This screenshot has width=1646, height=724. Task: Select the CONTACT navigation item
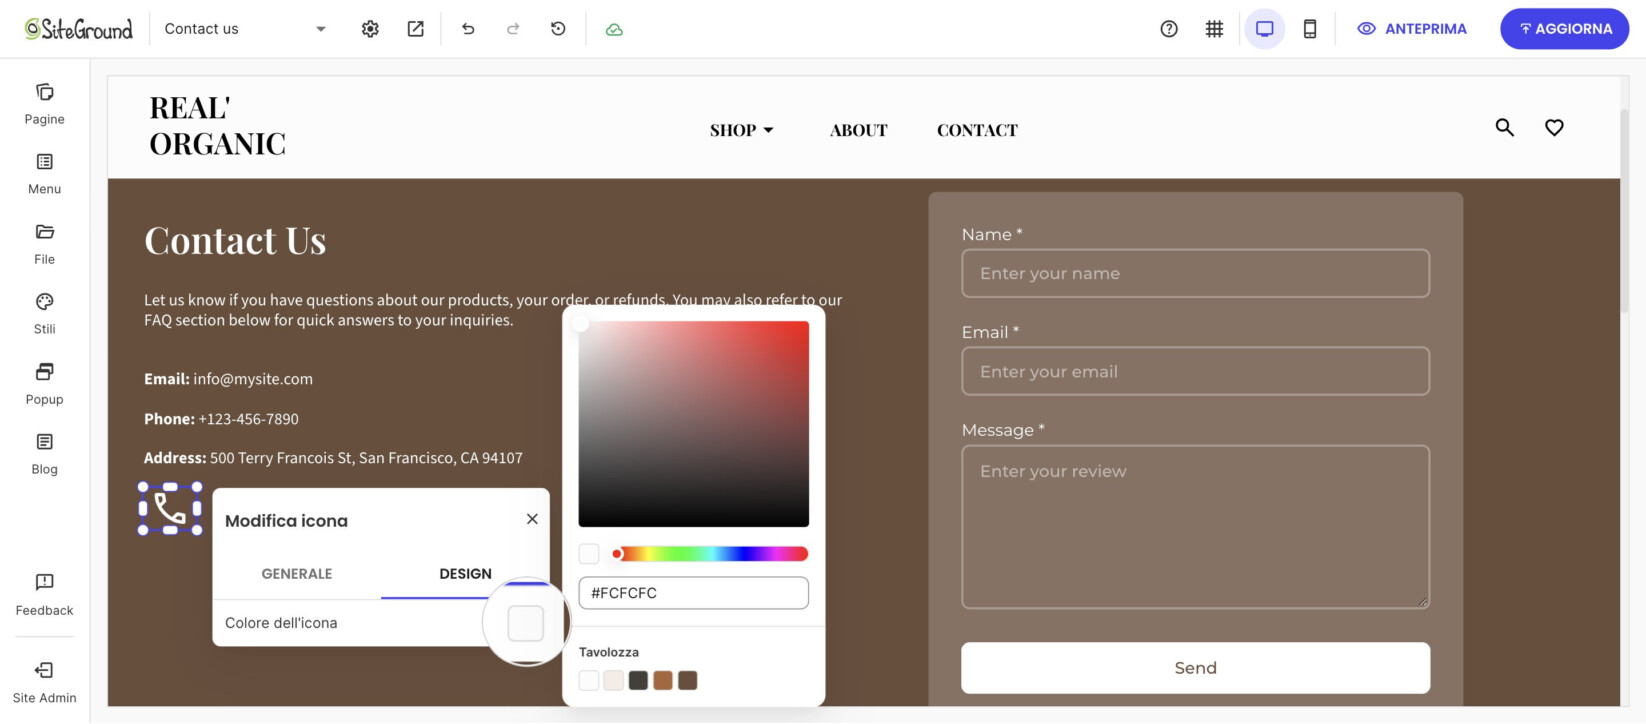click(x=977, y=130)
